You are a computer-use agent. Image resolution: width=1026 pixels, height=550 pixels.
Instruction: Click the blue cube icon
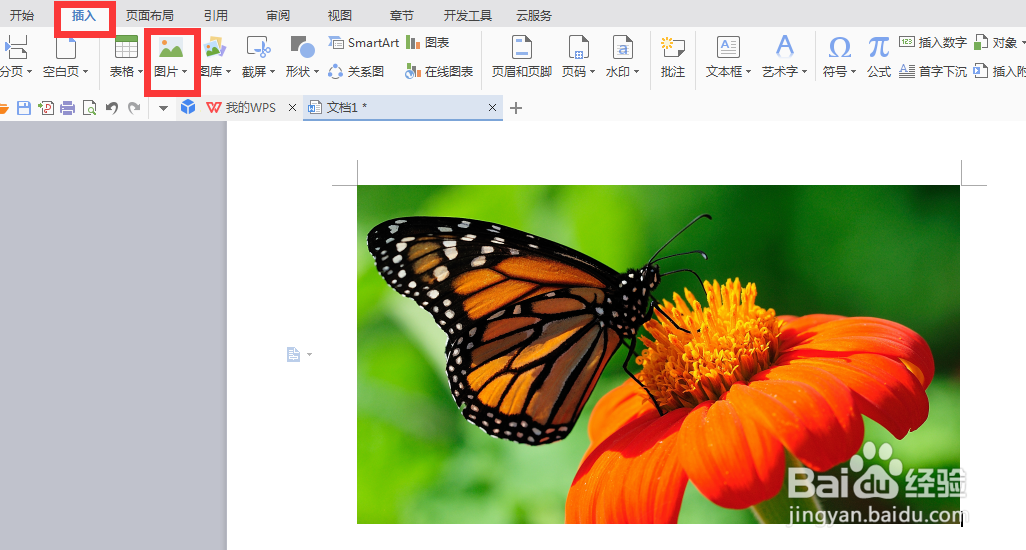(188, 107)
